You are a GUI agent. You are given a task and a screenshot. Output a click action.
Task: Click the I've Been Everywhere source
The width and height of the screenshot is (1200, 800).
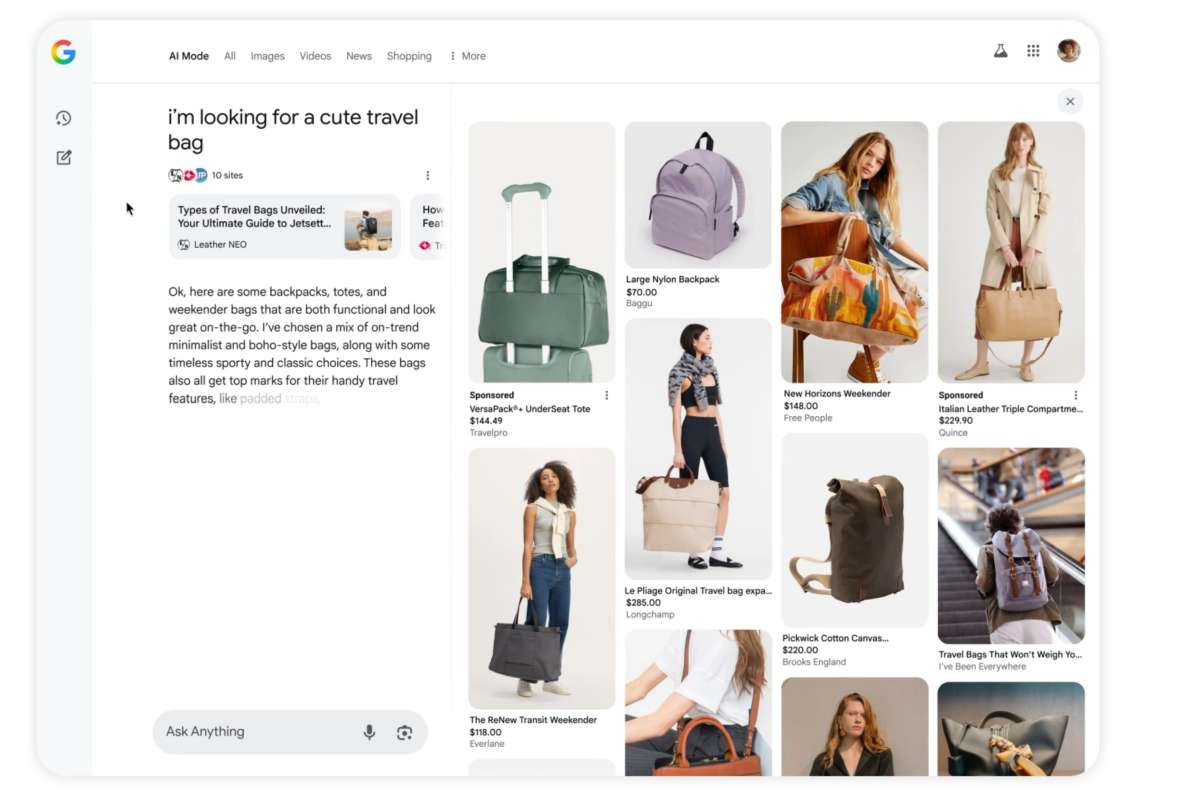982,667
